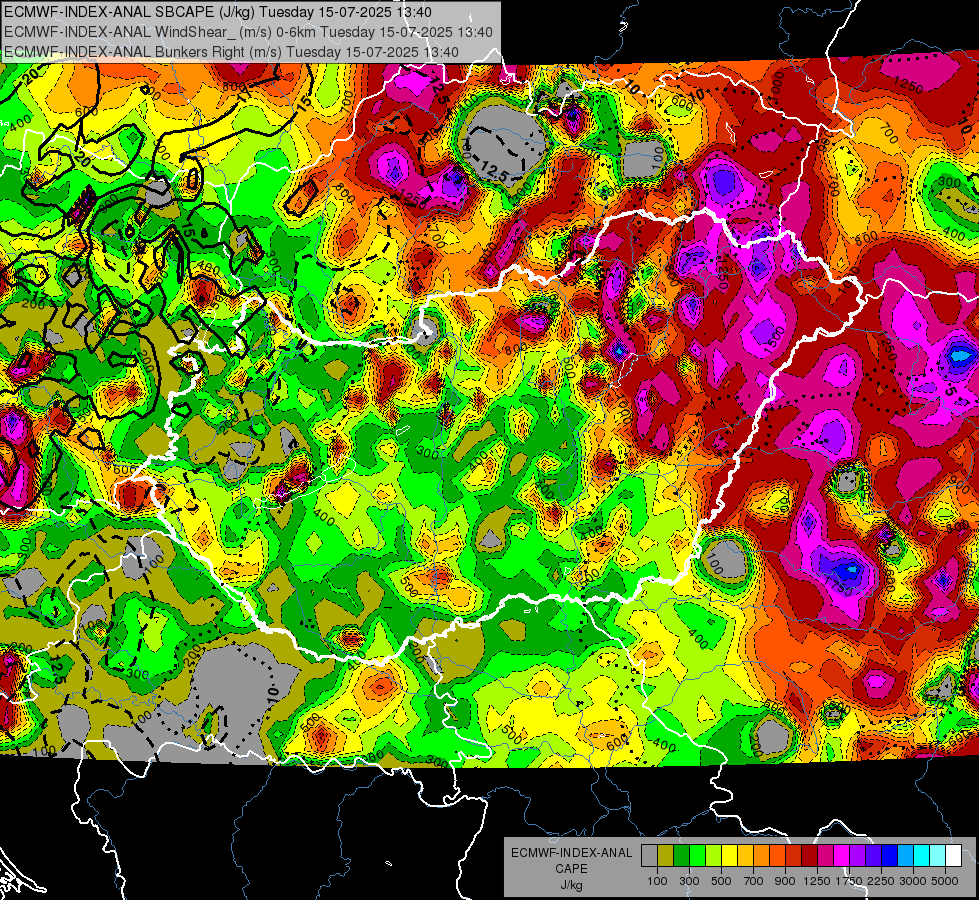Click the '12.5' label inside the top gray area

(x=494, y=172)
